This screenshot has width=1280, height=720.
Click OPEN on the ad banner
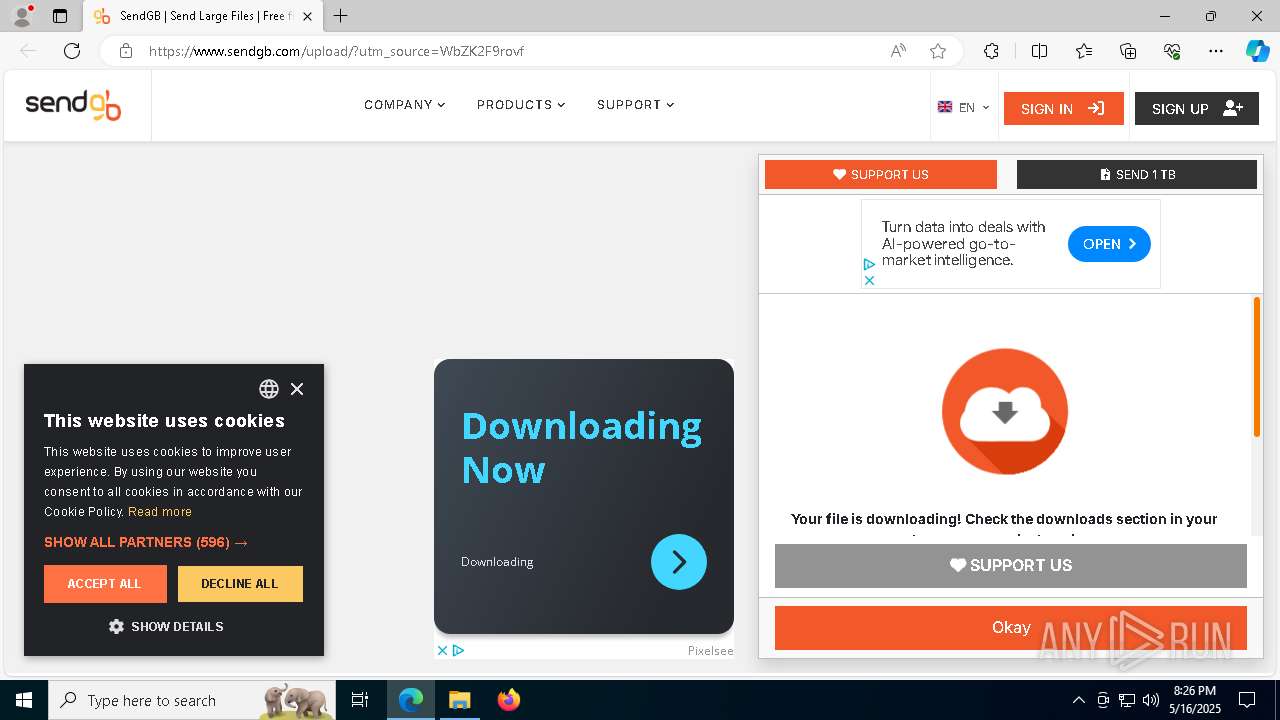click(x=1109, y=244)
